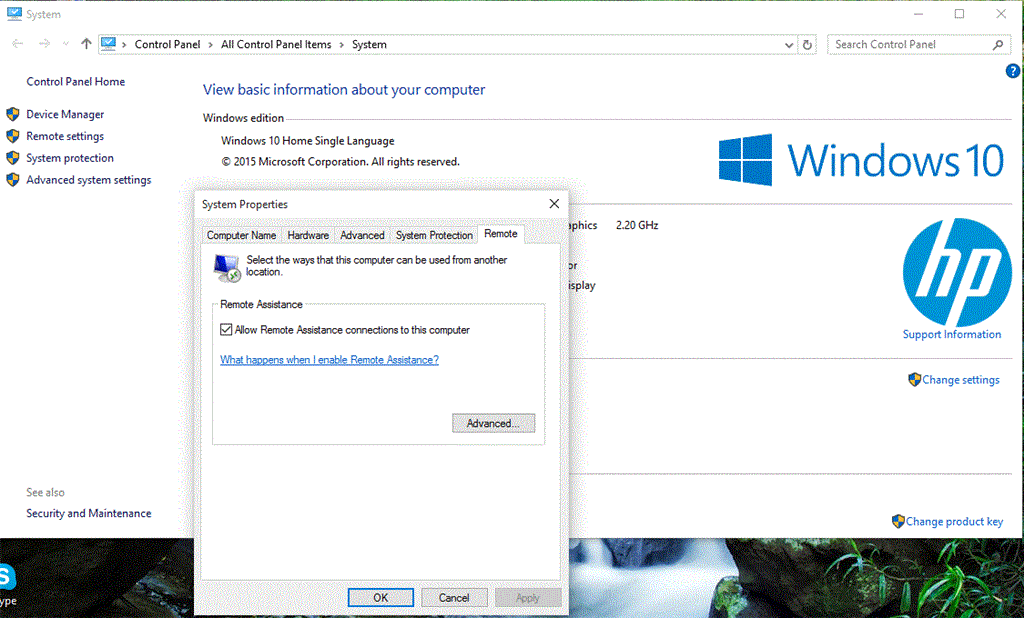1024x618 pixels.
Task: Select the Remote tab
Action: 501,234
